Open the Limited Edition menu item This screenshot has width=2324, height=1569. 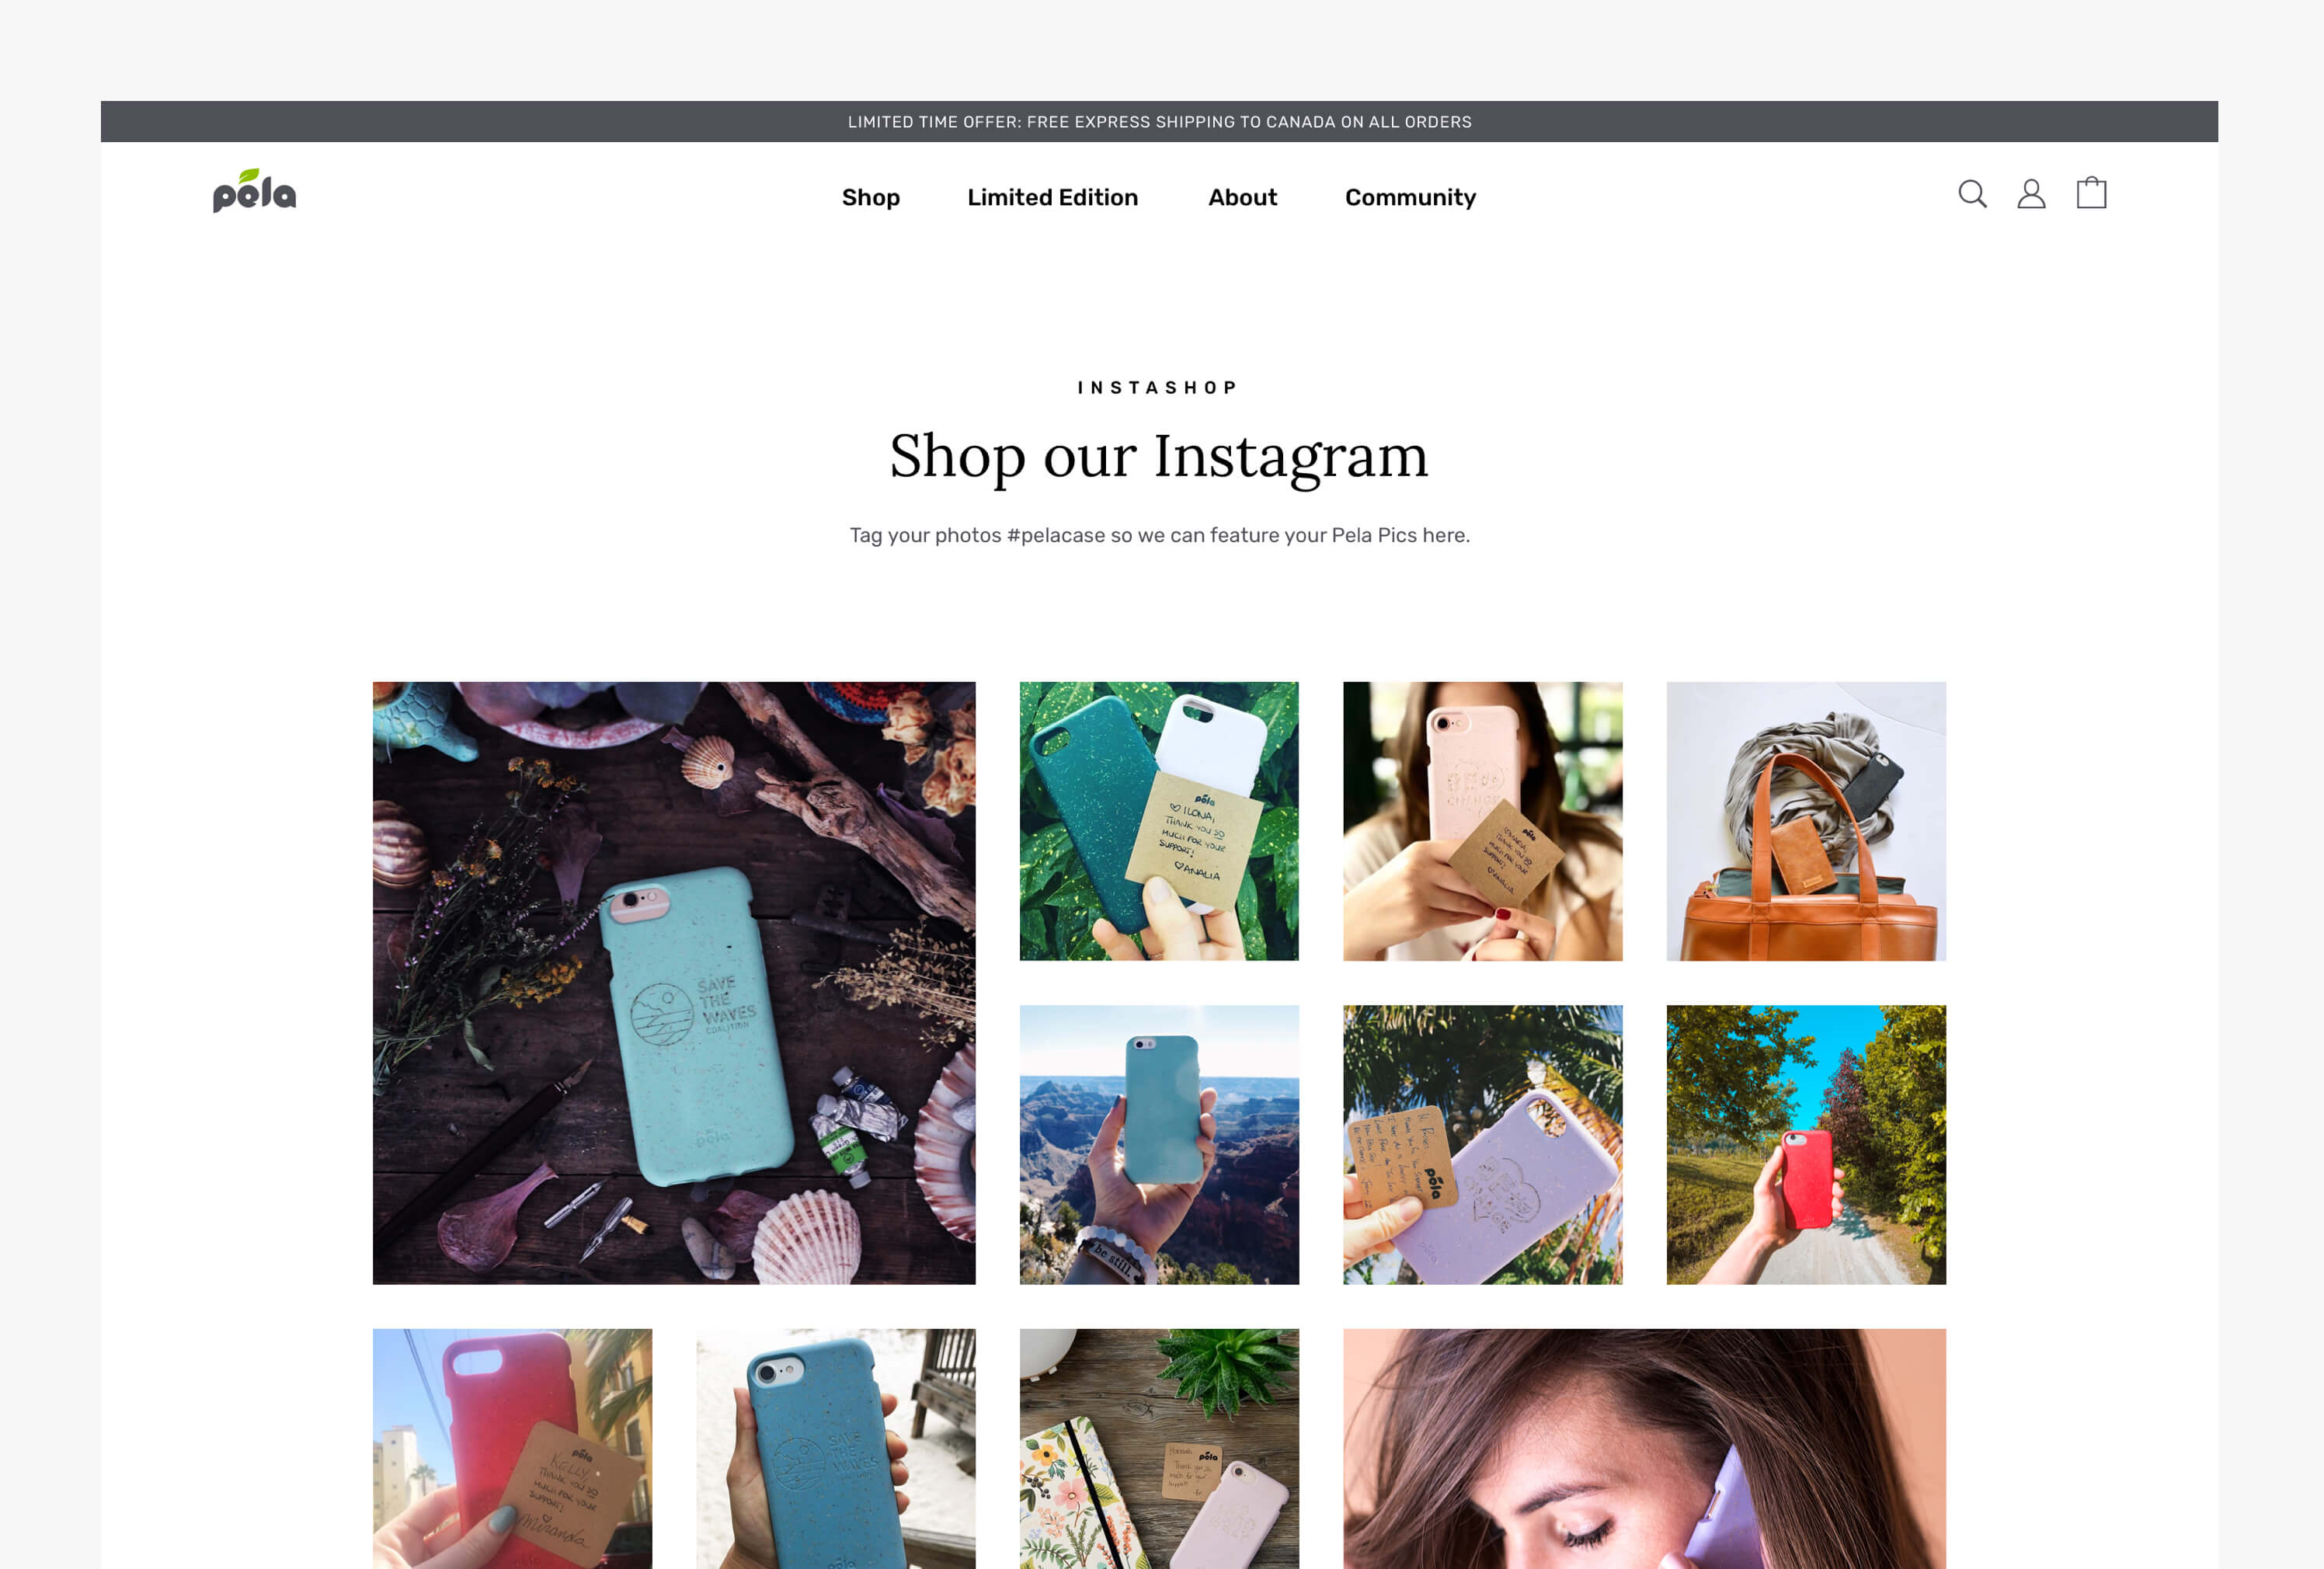(1052, 197)
